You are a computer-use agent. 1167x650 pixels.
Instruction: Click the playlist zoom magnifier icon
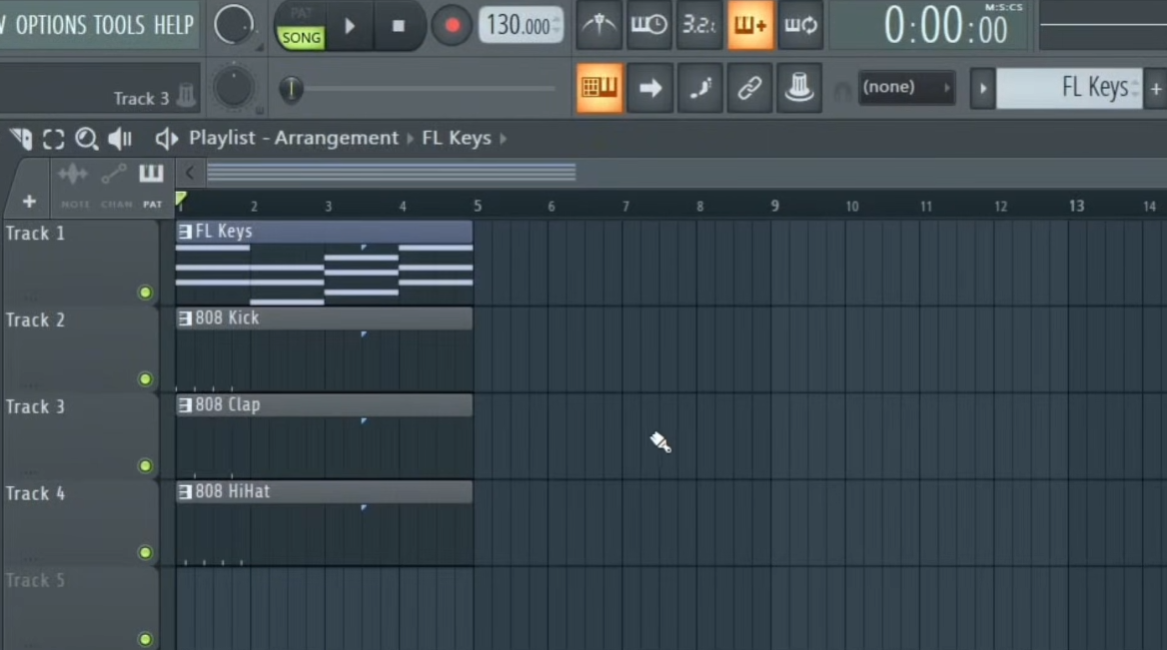tap(86, 139)
